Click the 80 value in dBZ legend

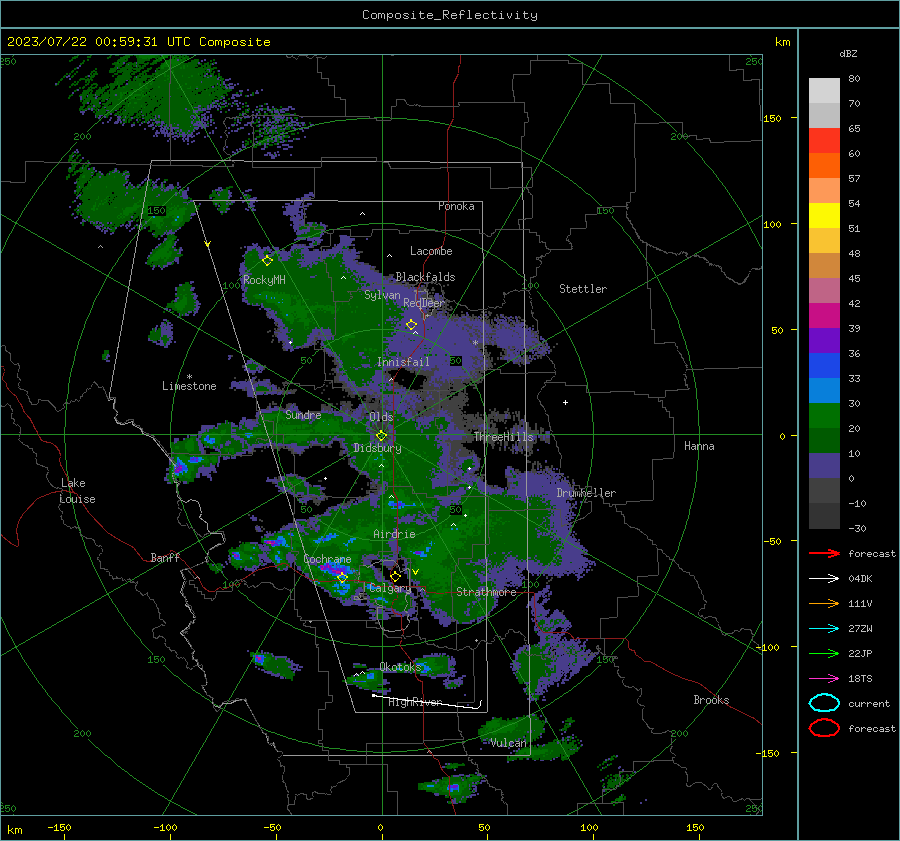854,79
